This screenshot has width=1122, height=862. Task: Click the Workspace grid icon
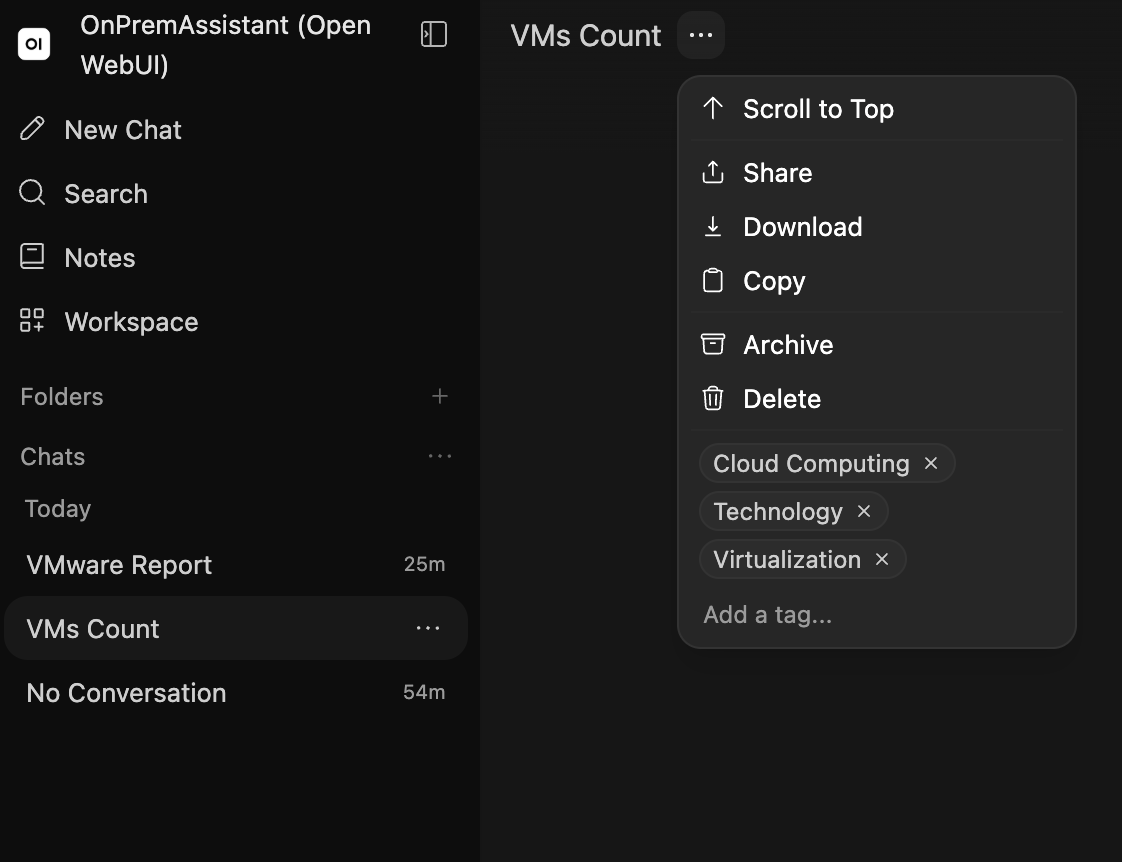tap(32, 320)
